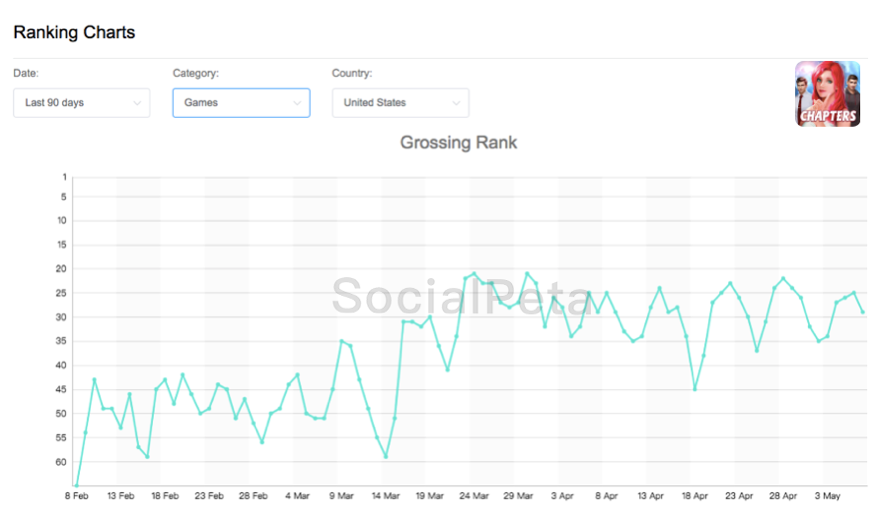Select the 8 Feb label on the x-axis
Screen dimensions: 874x512
click(77, 495)
